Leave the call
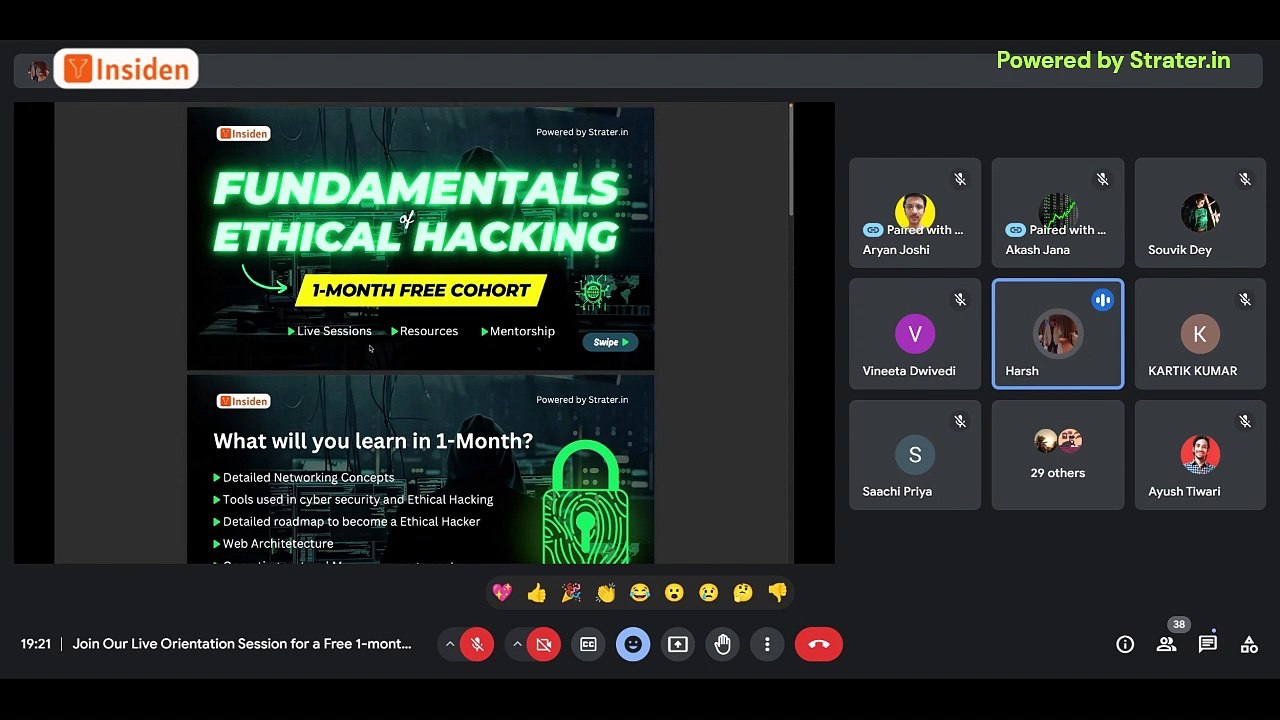Image resolution: width=1280 pixels, height=720 pixels. click(819, 645)
